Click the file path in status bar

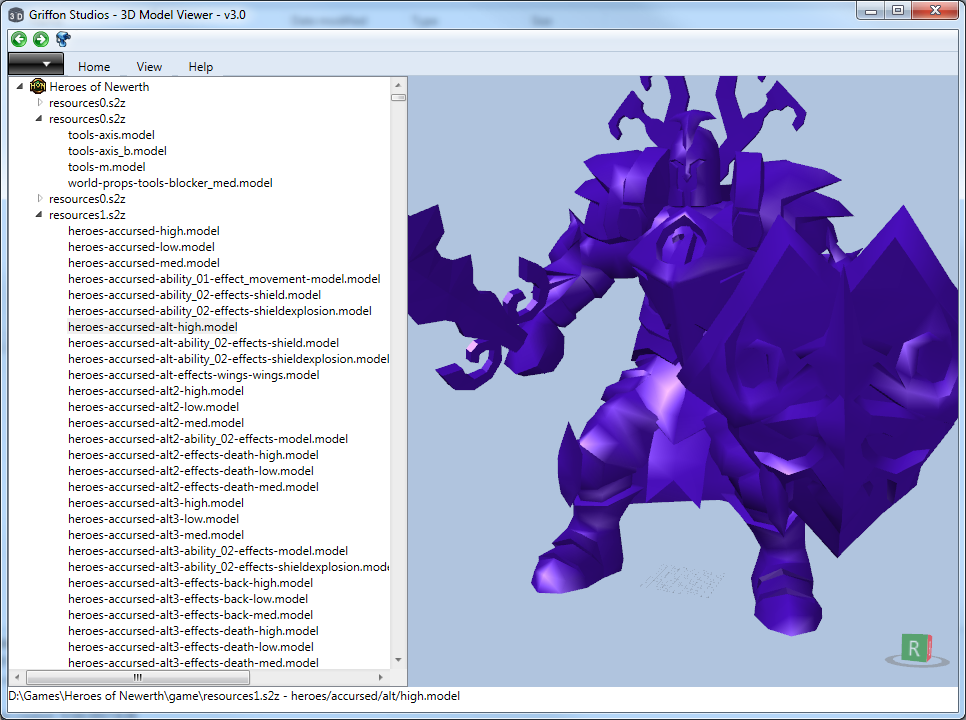point(234,696)
